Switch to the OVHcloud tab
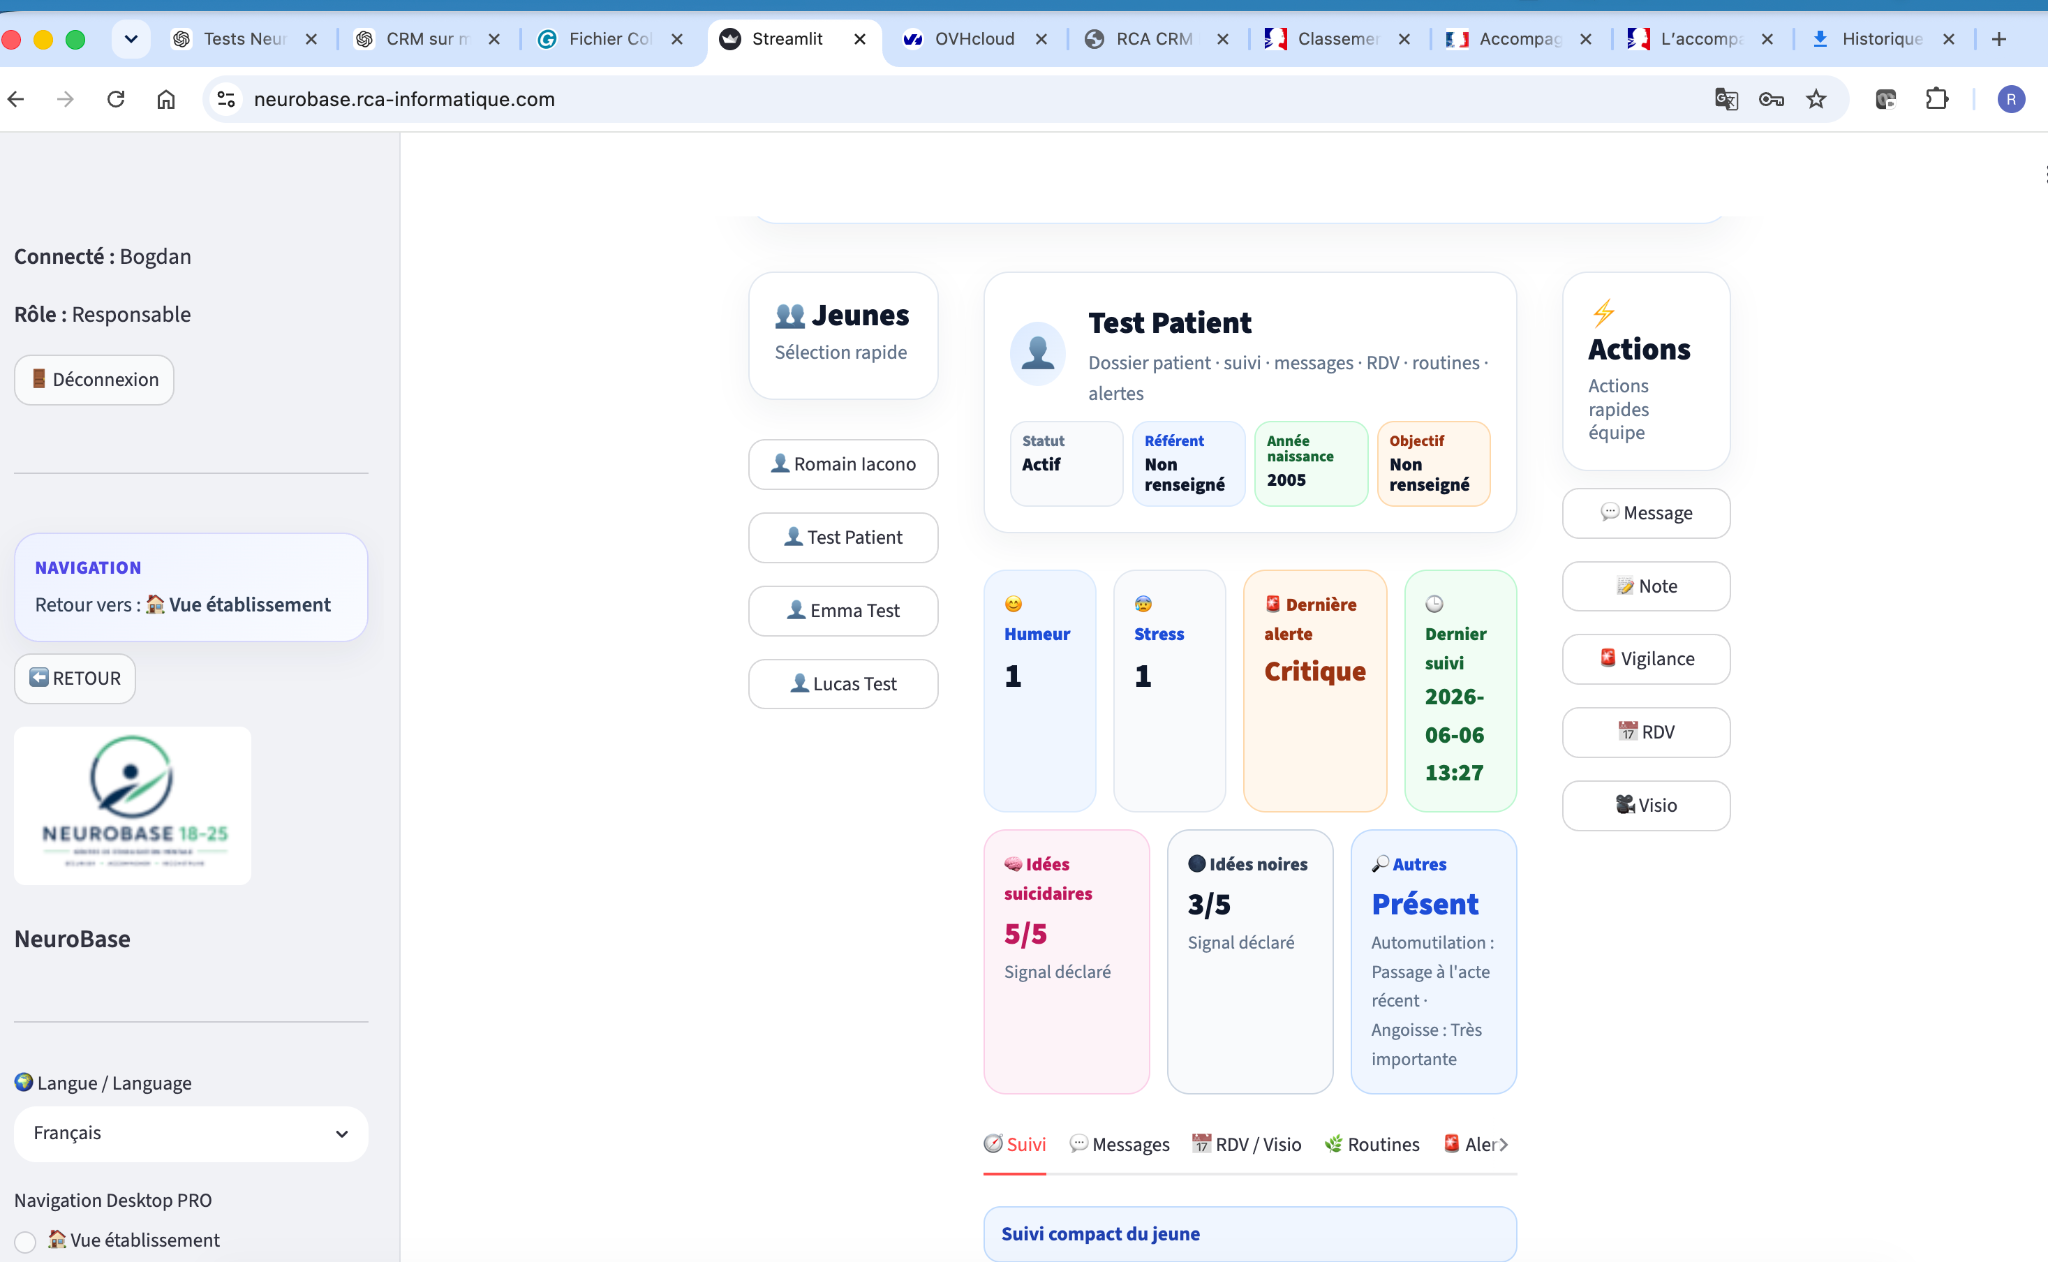Screen dimensions: 2048x1262 (974, 39)
